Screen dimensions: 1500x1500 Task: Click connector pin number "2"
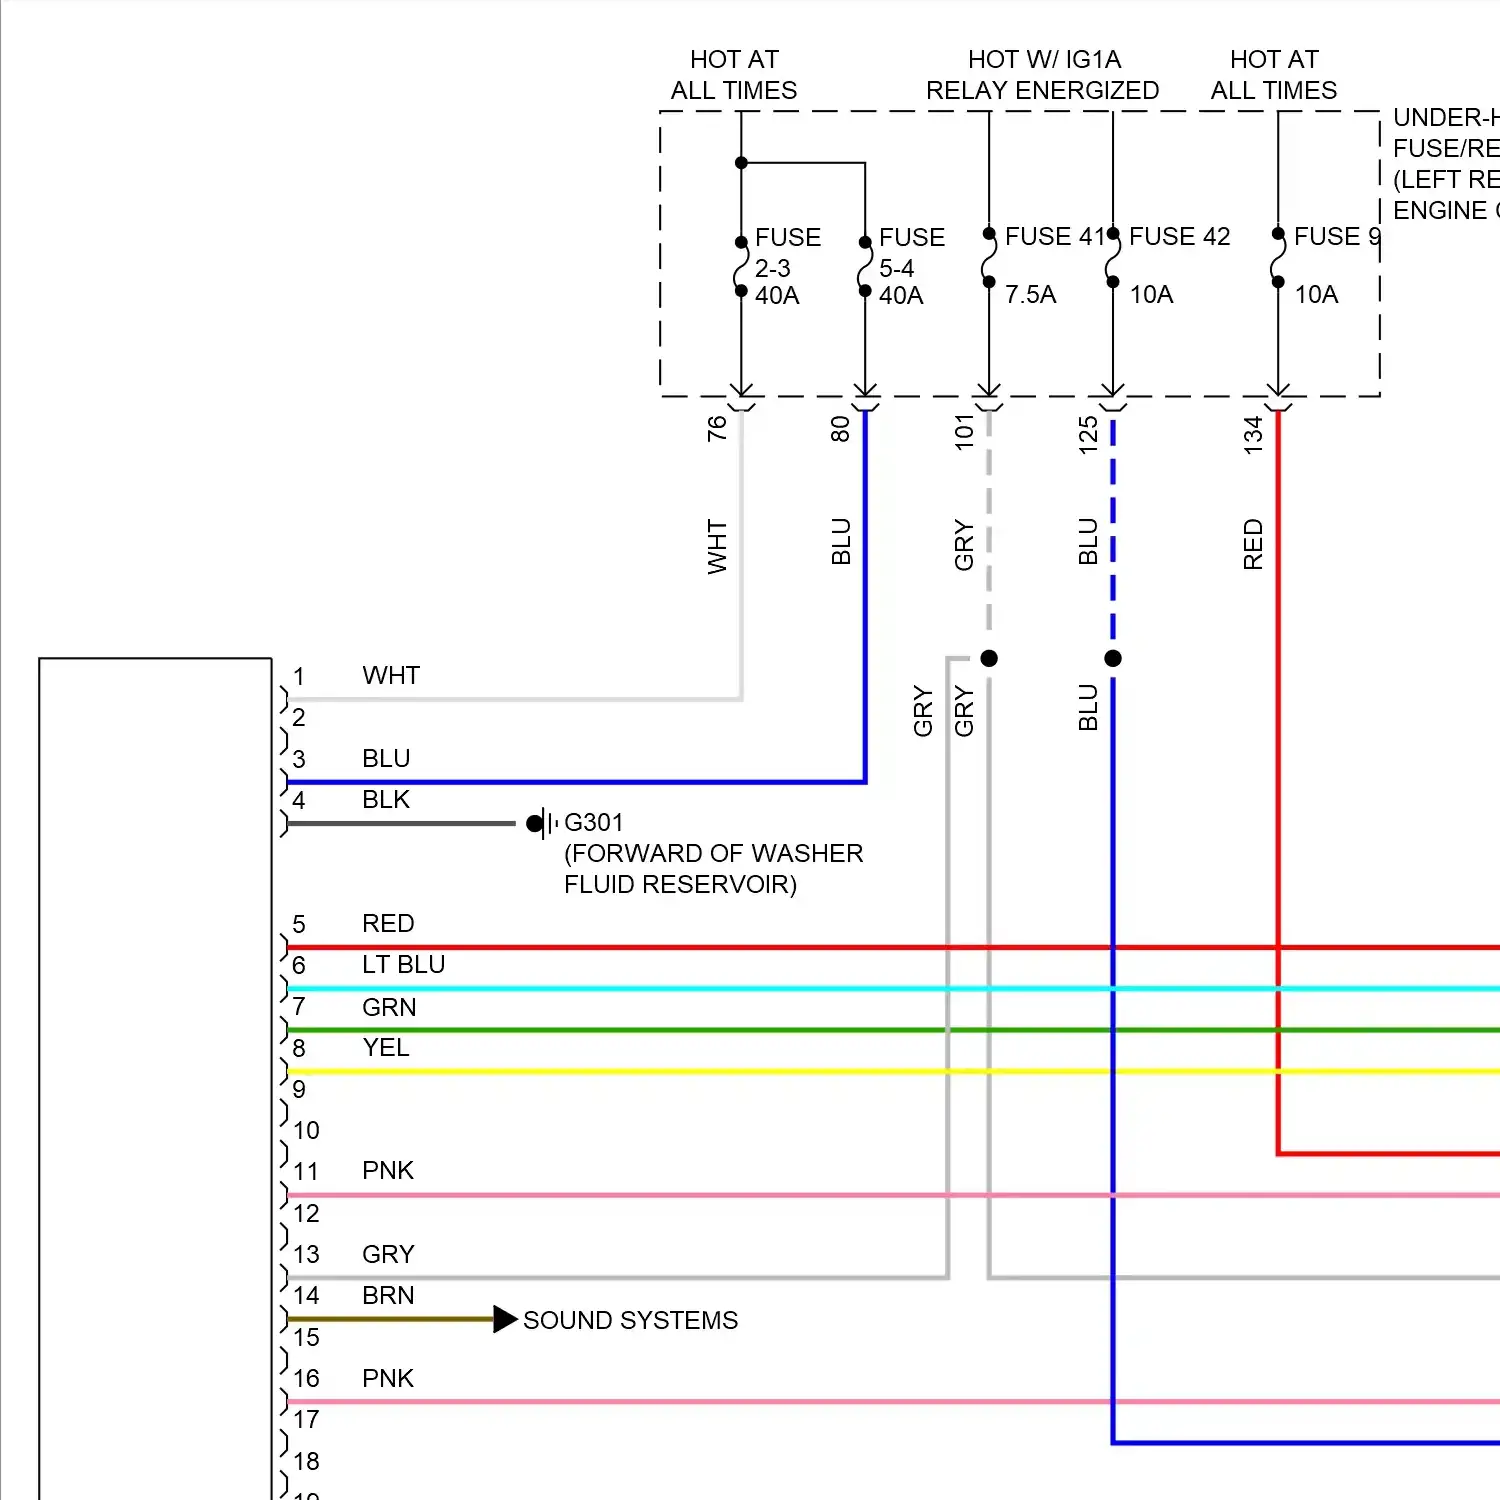tap(299, 717)
